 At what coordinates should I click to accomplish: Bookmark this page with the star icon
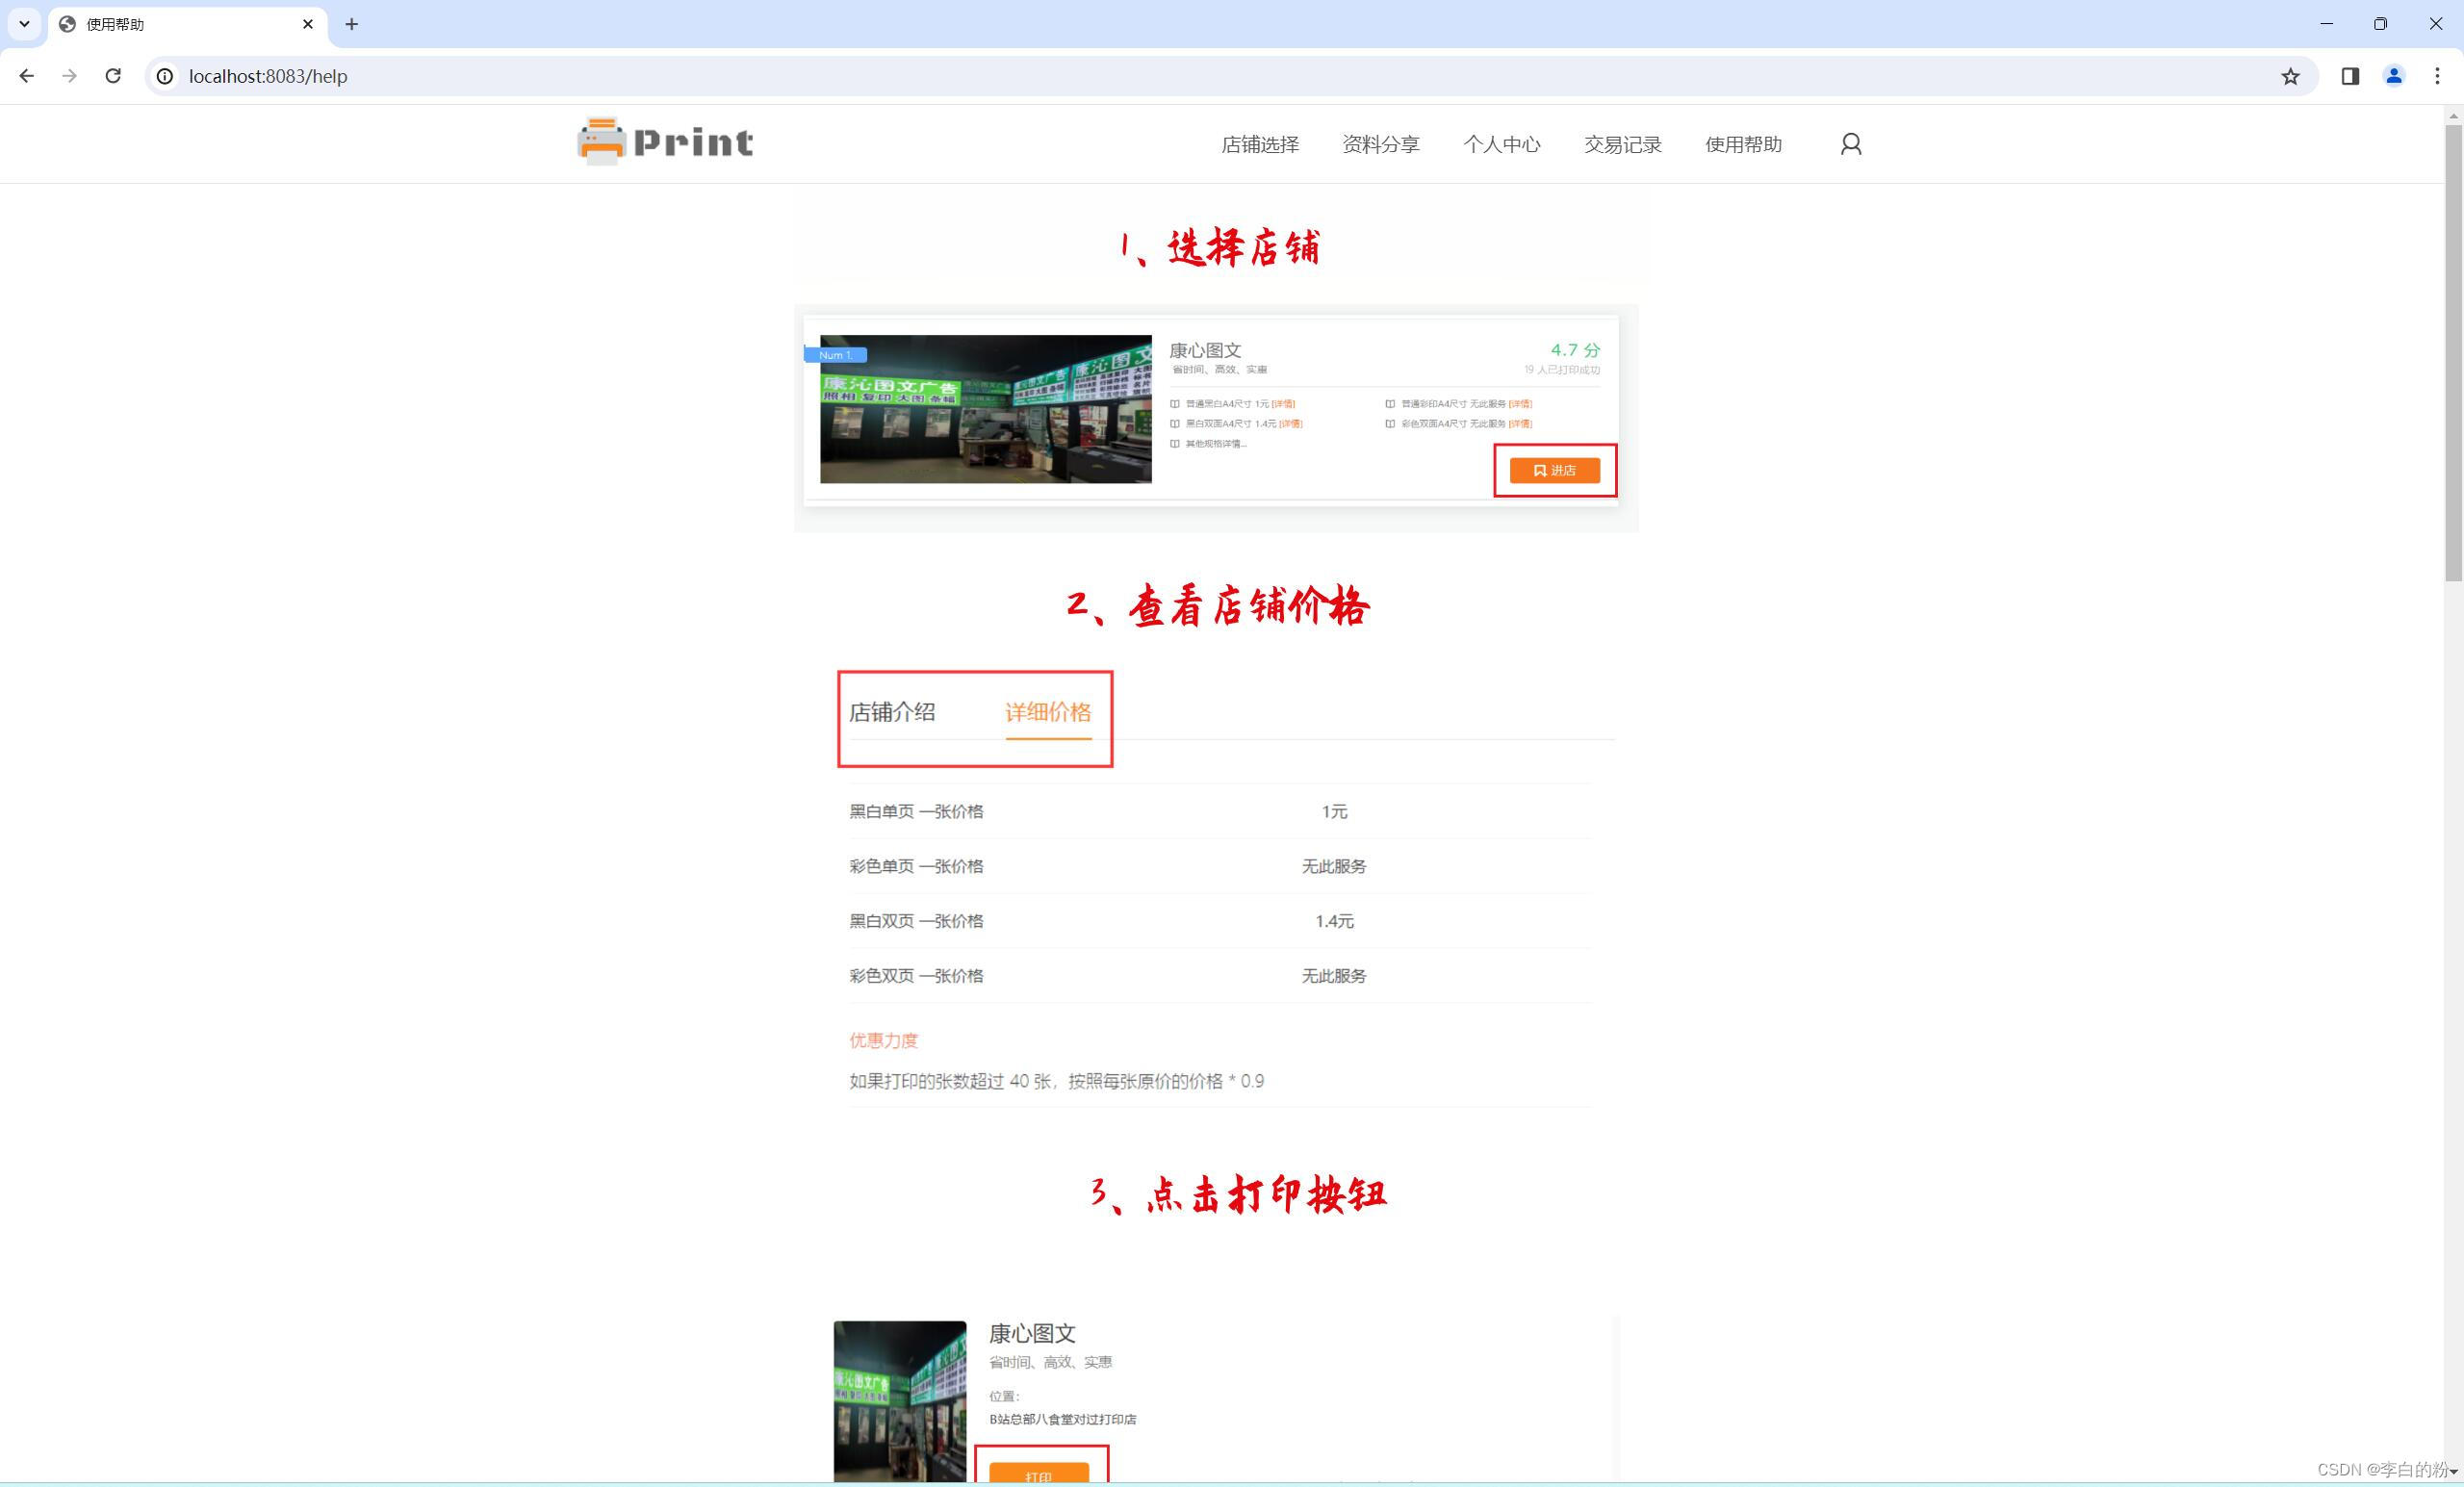[2290, 76]
